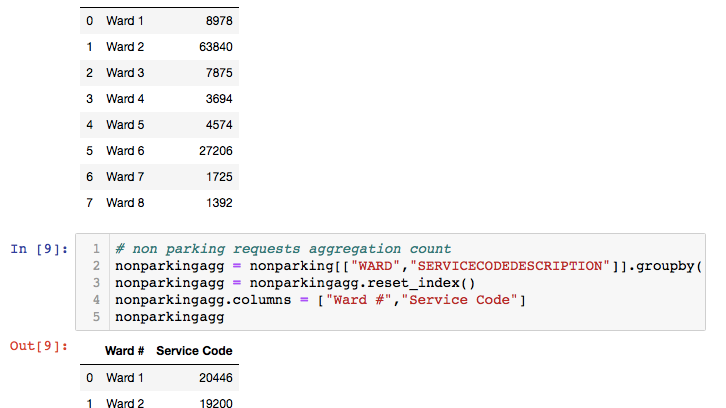The image size is (726, 408).
Task: Select the Ward 8 label cell
Action: pos(124,203)
